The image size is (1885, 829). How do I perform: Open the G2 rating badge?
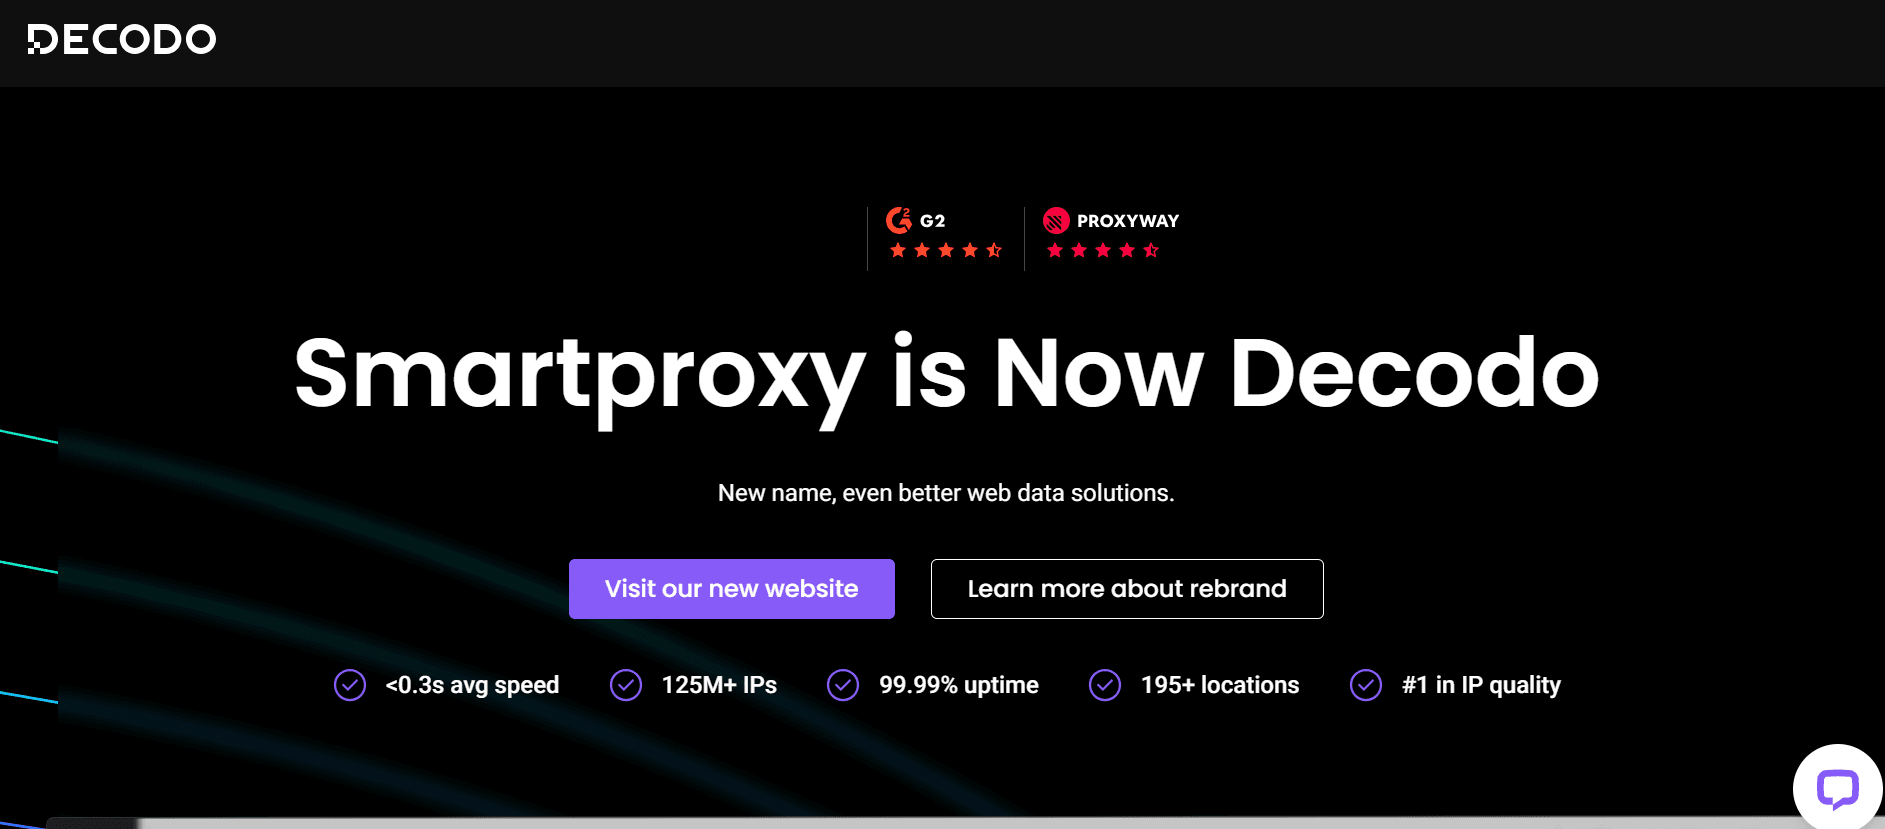[944, 235]
